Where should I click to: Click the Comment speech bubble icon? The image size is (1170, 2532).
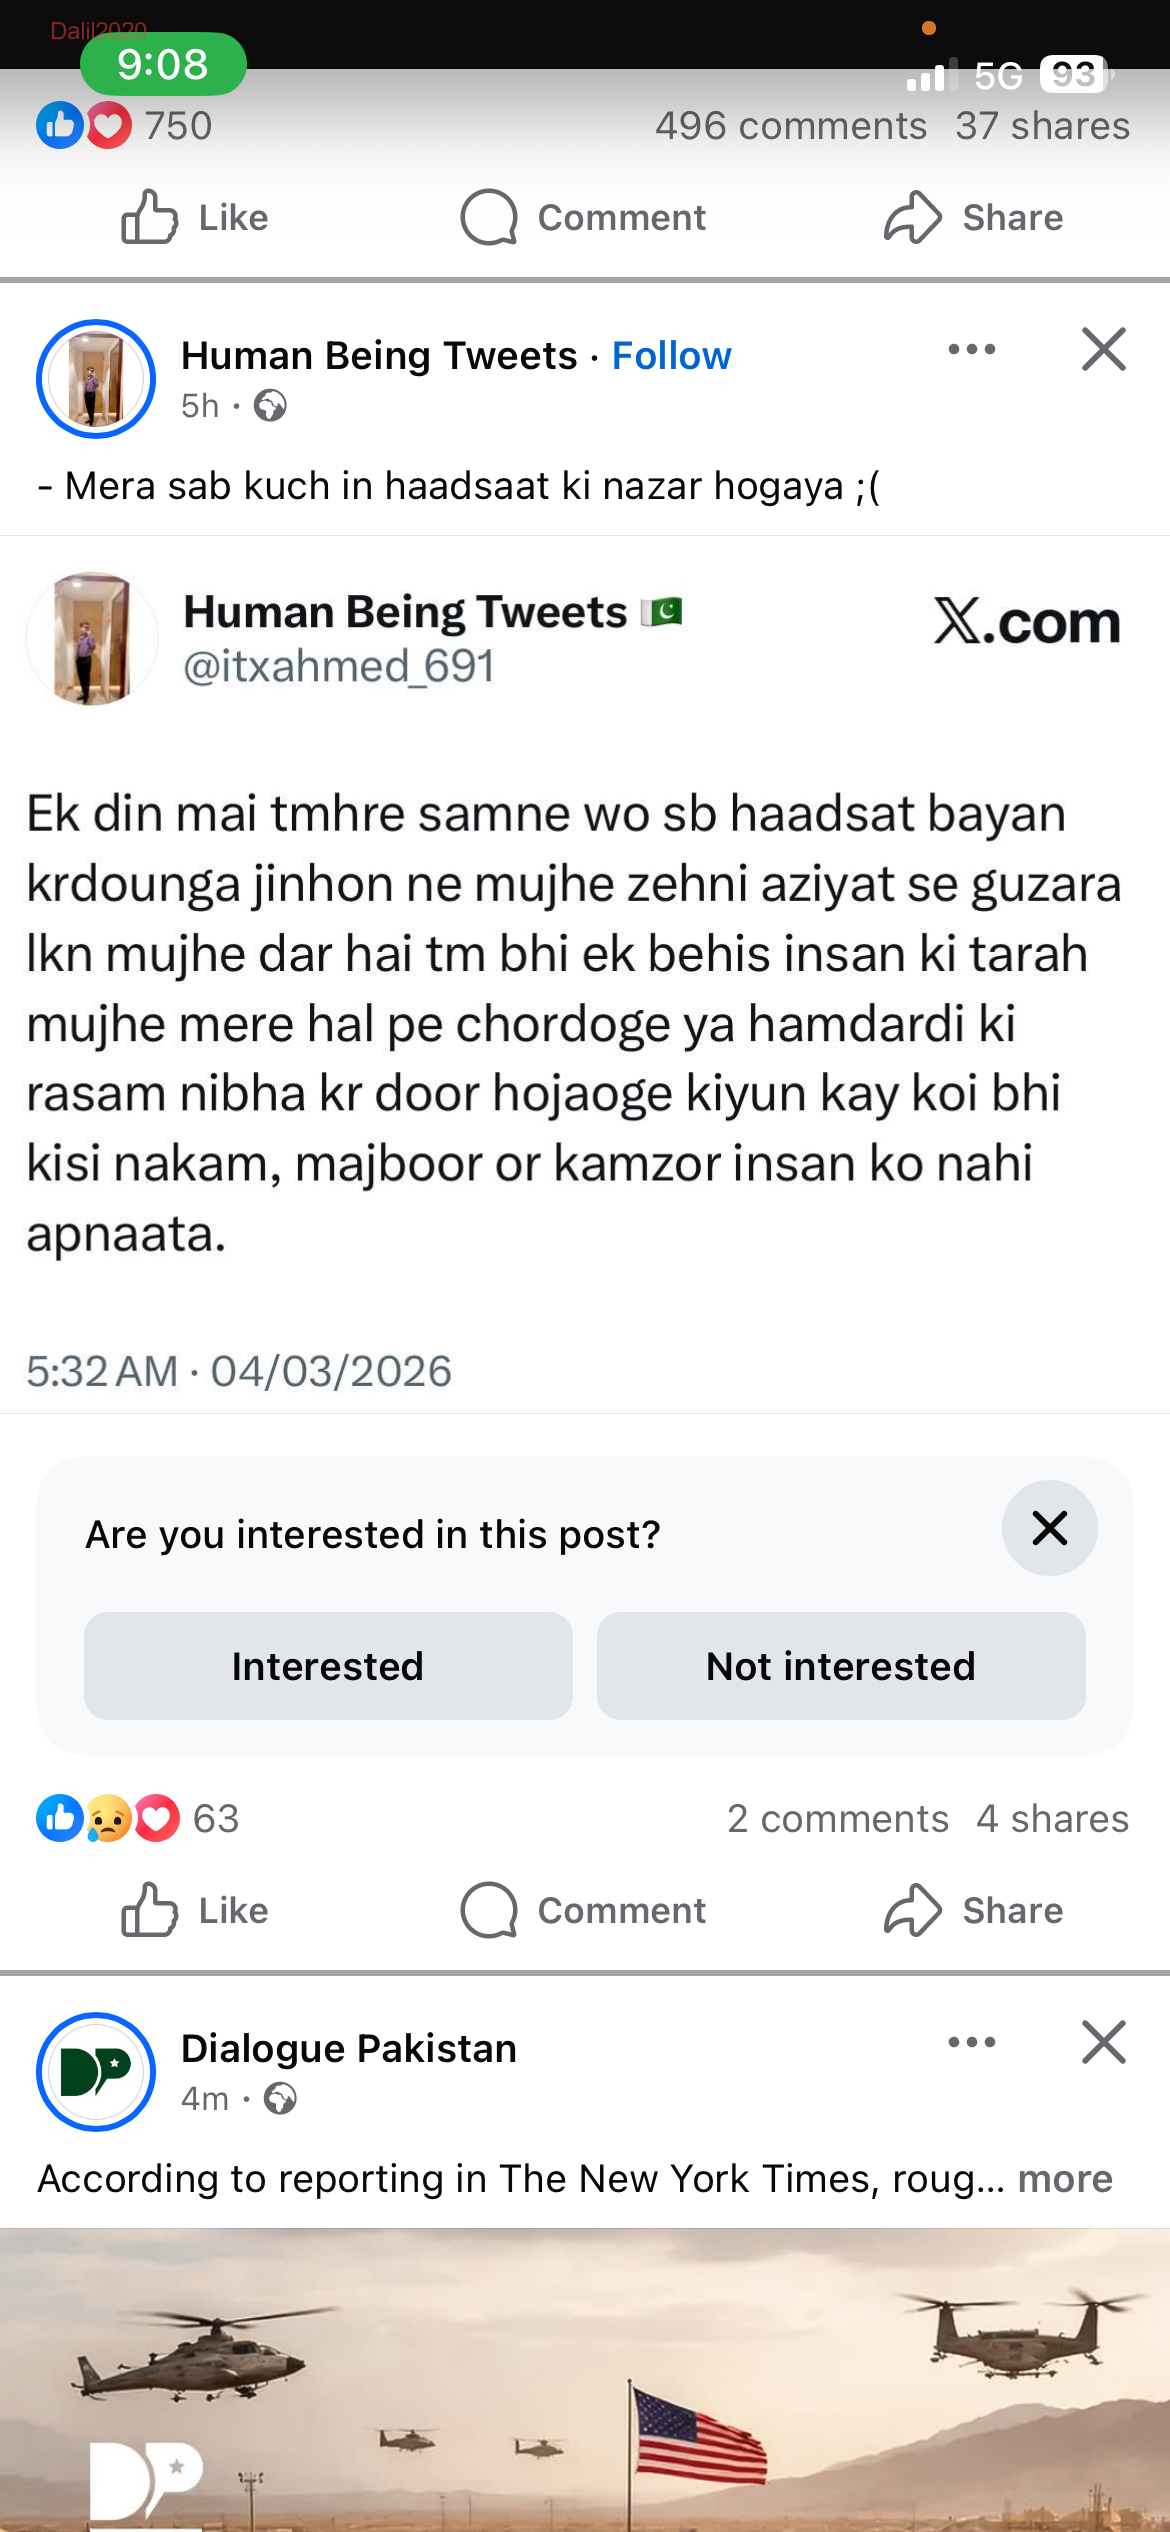(x=489, y=217)
